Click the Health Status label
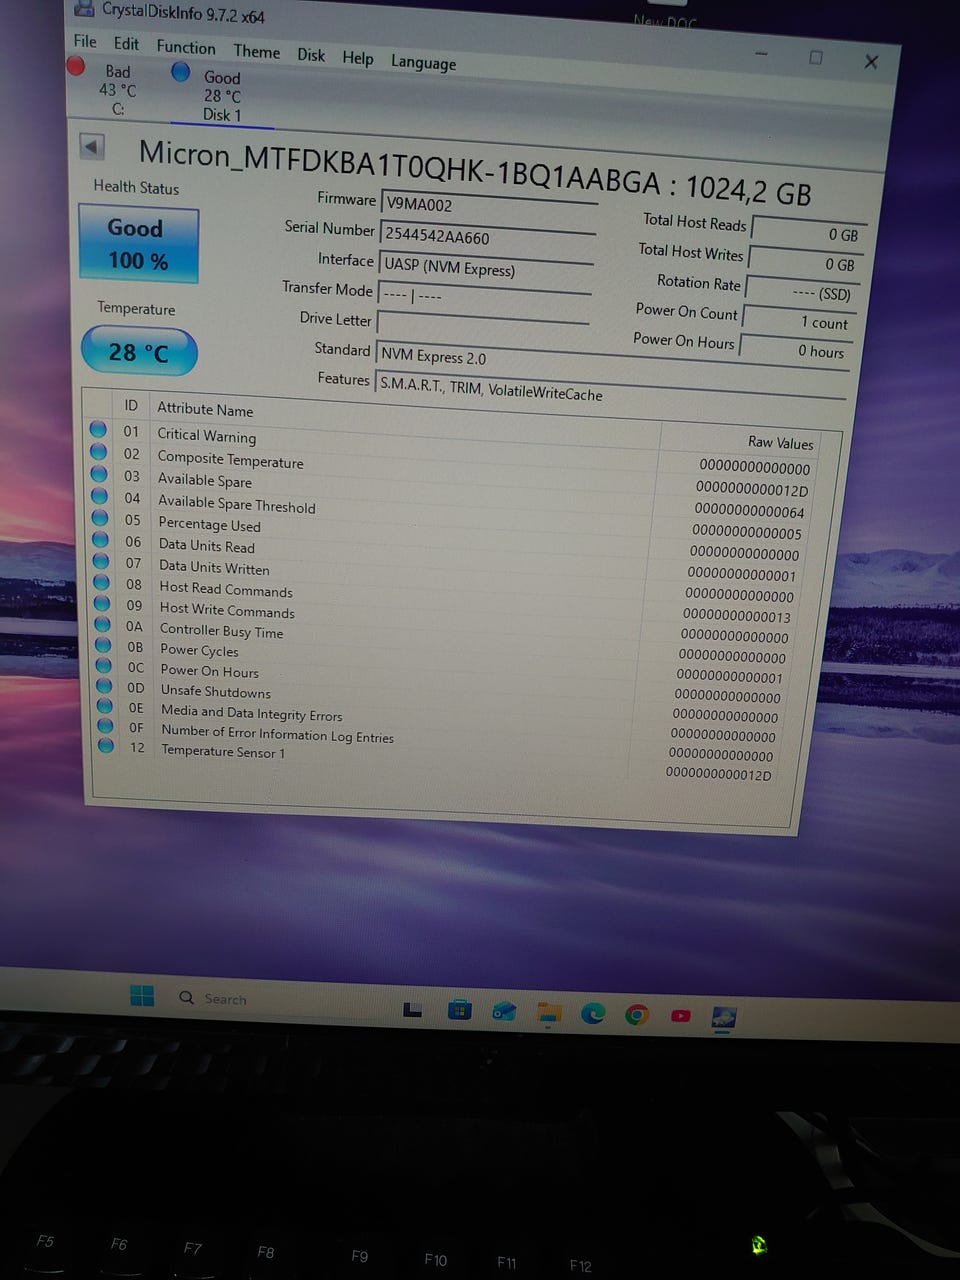This screenshot has height=1280, width=960. 136,187
